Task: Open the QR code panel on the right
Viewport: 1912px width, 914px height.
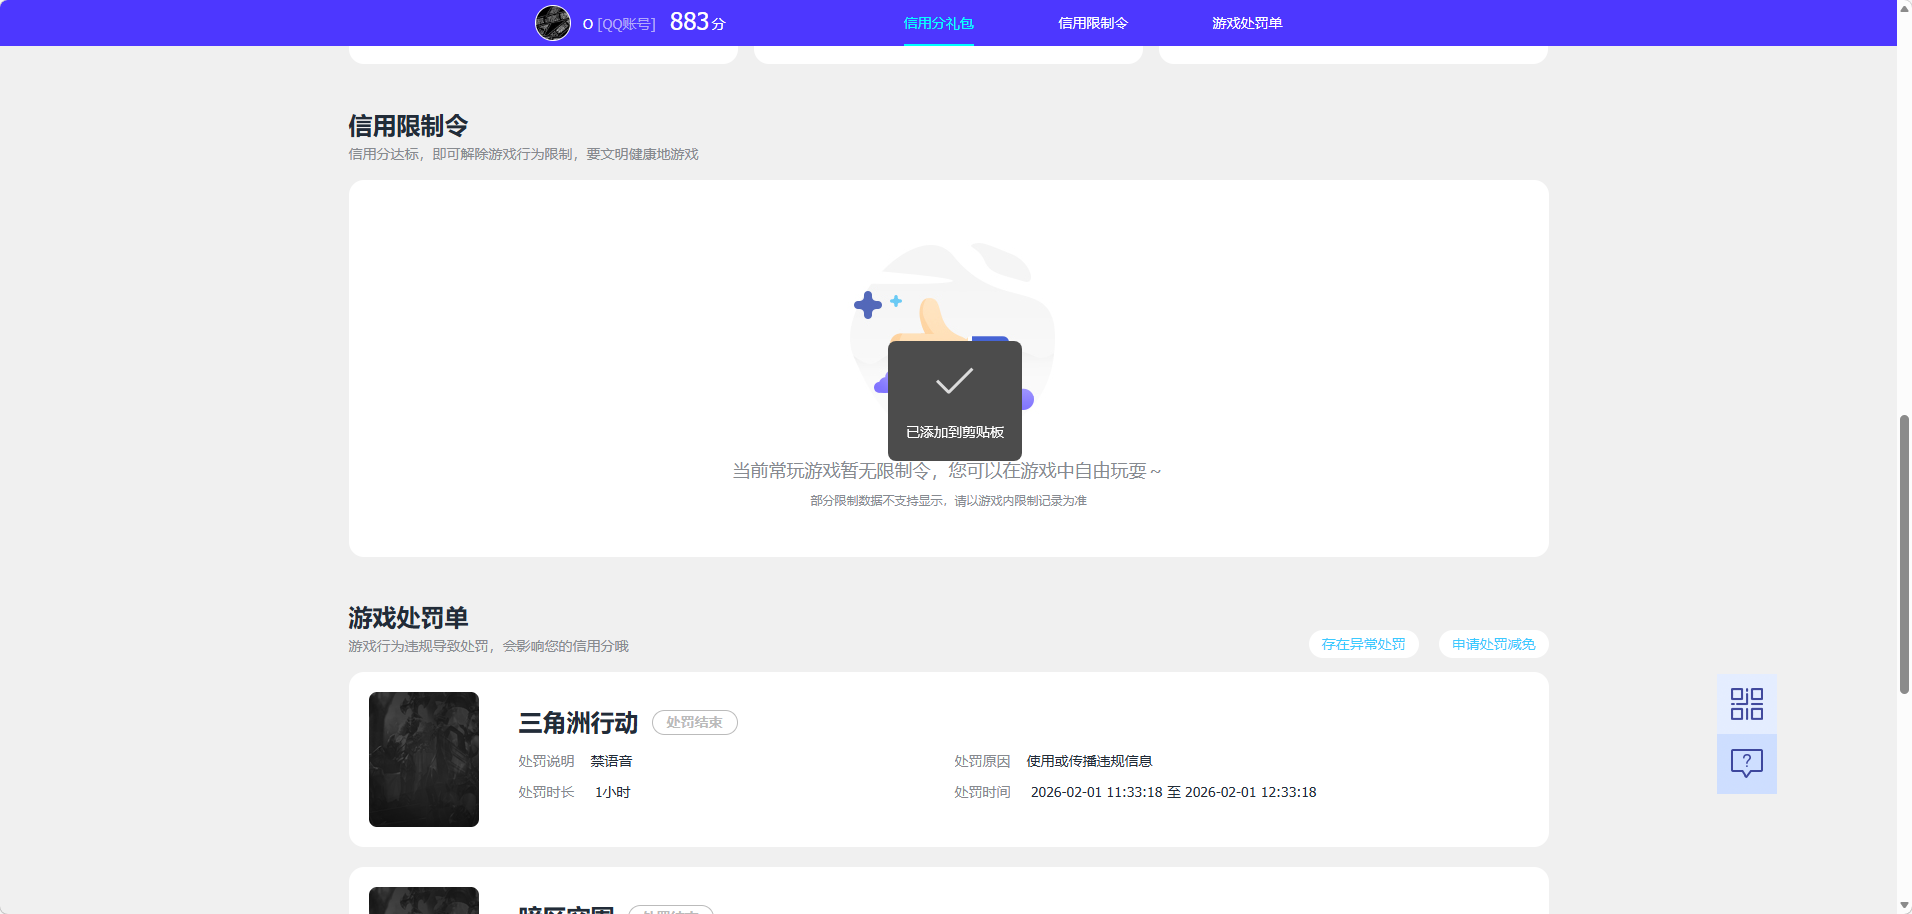Action: click(1746, 703)
